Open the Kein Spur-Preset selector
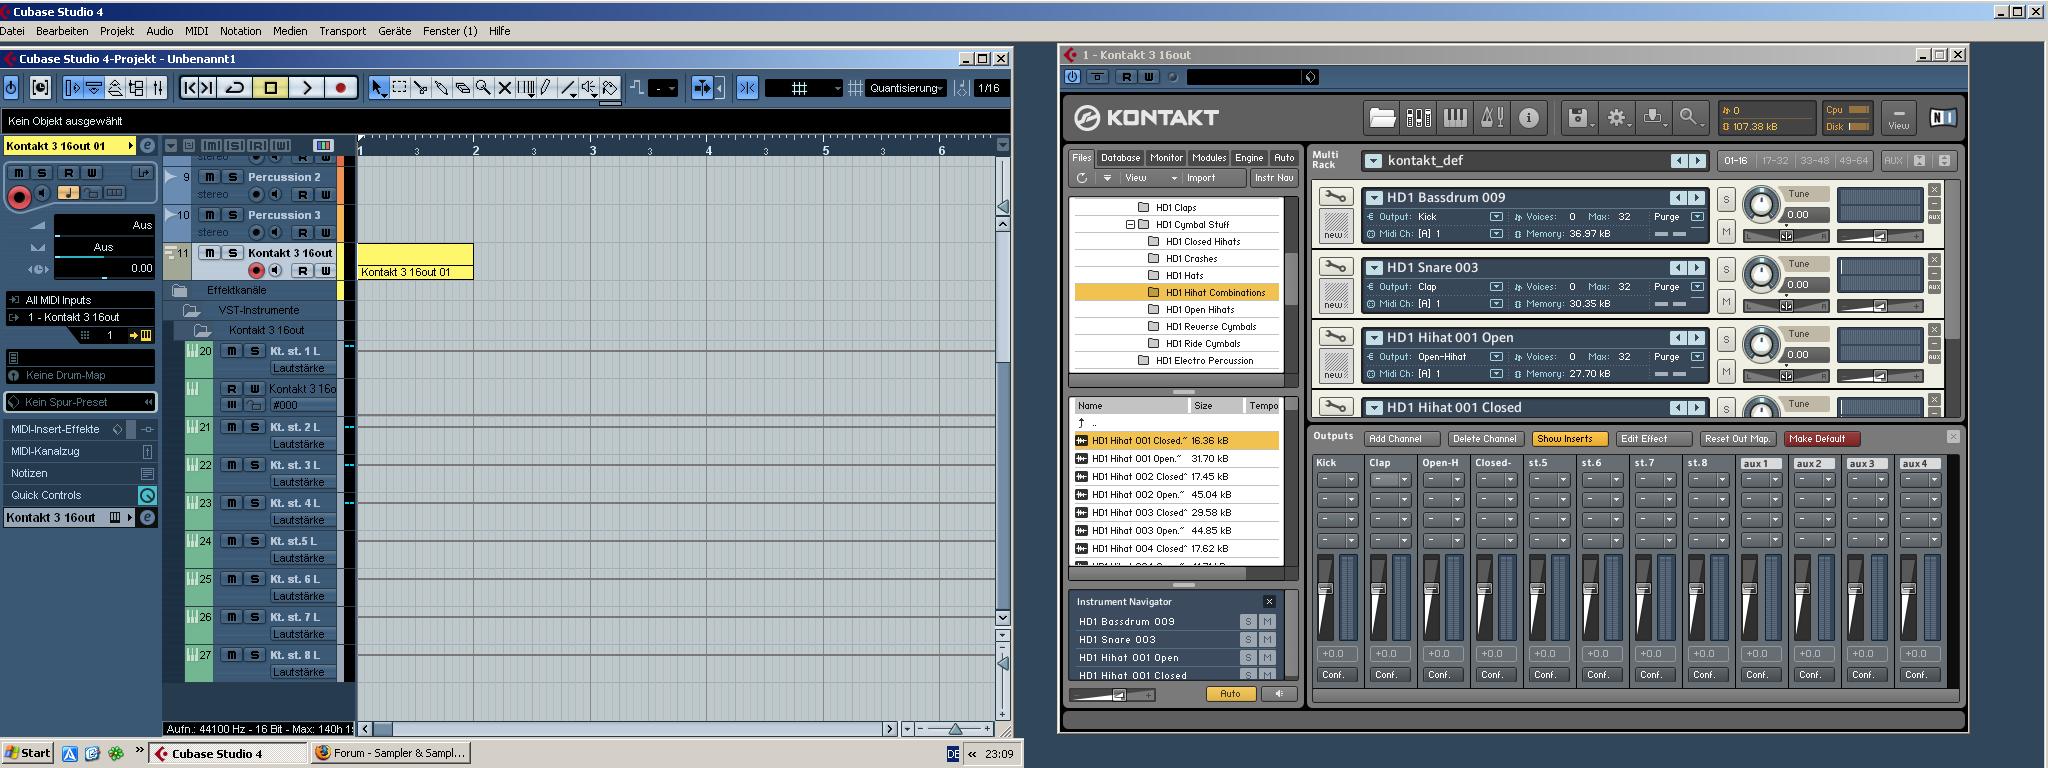 (x=80, y=402)
